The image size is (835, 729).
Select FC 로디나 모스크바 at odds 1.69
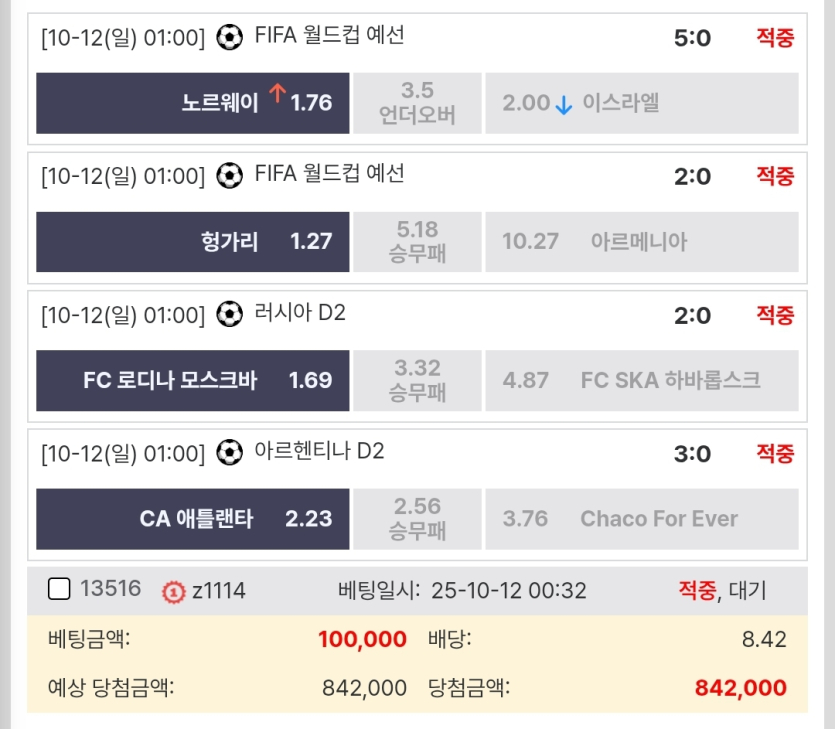190,380
